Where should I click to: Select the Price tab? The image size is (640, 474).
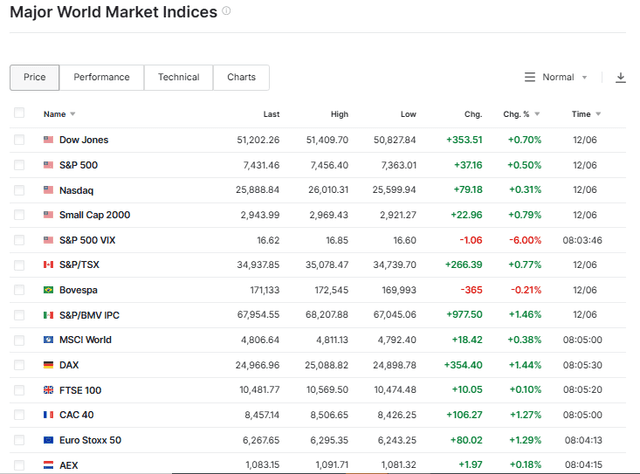click(35, 77)
